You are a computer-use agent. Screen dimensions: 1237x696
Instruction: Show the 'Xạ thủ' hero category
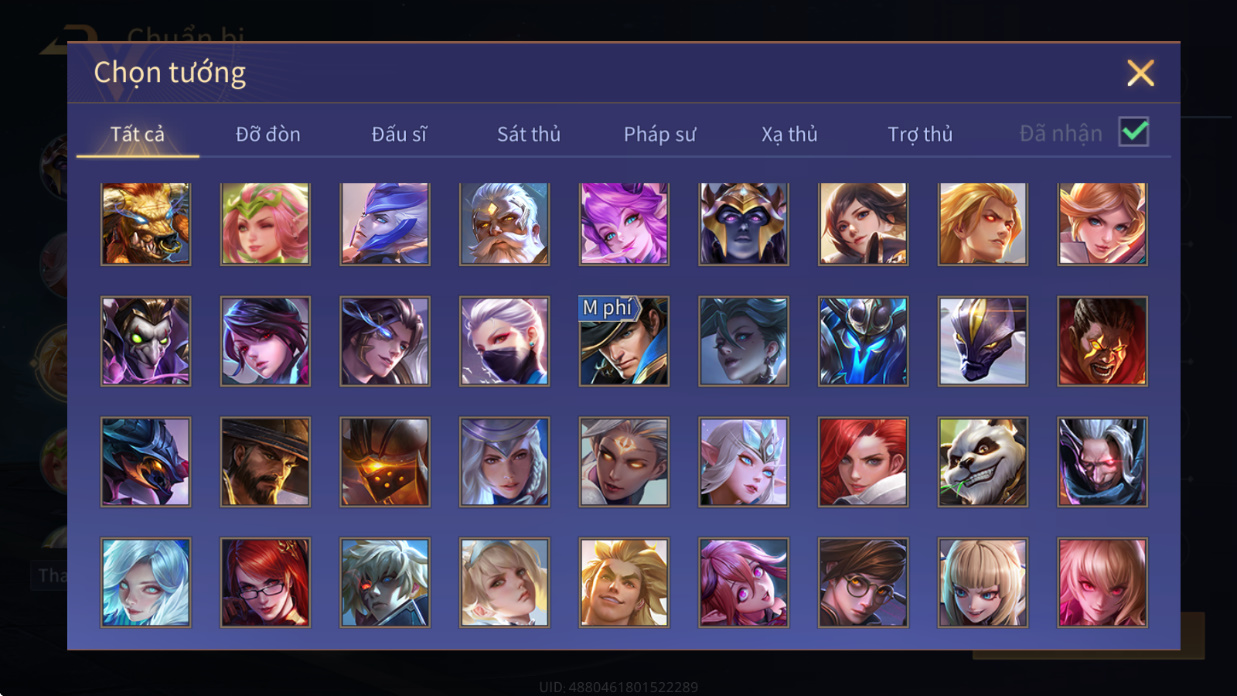click(789, 134)
